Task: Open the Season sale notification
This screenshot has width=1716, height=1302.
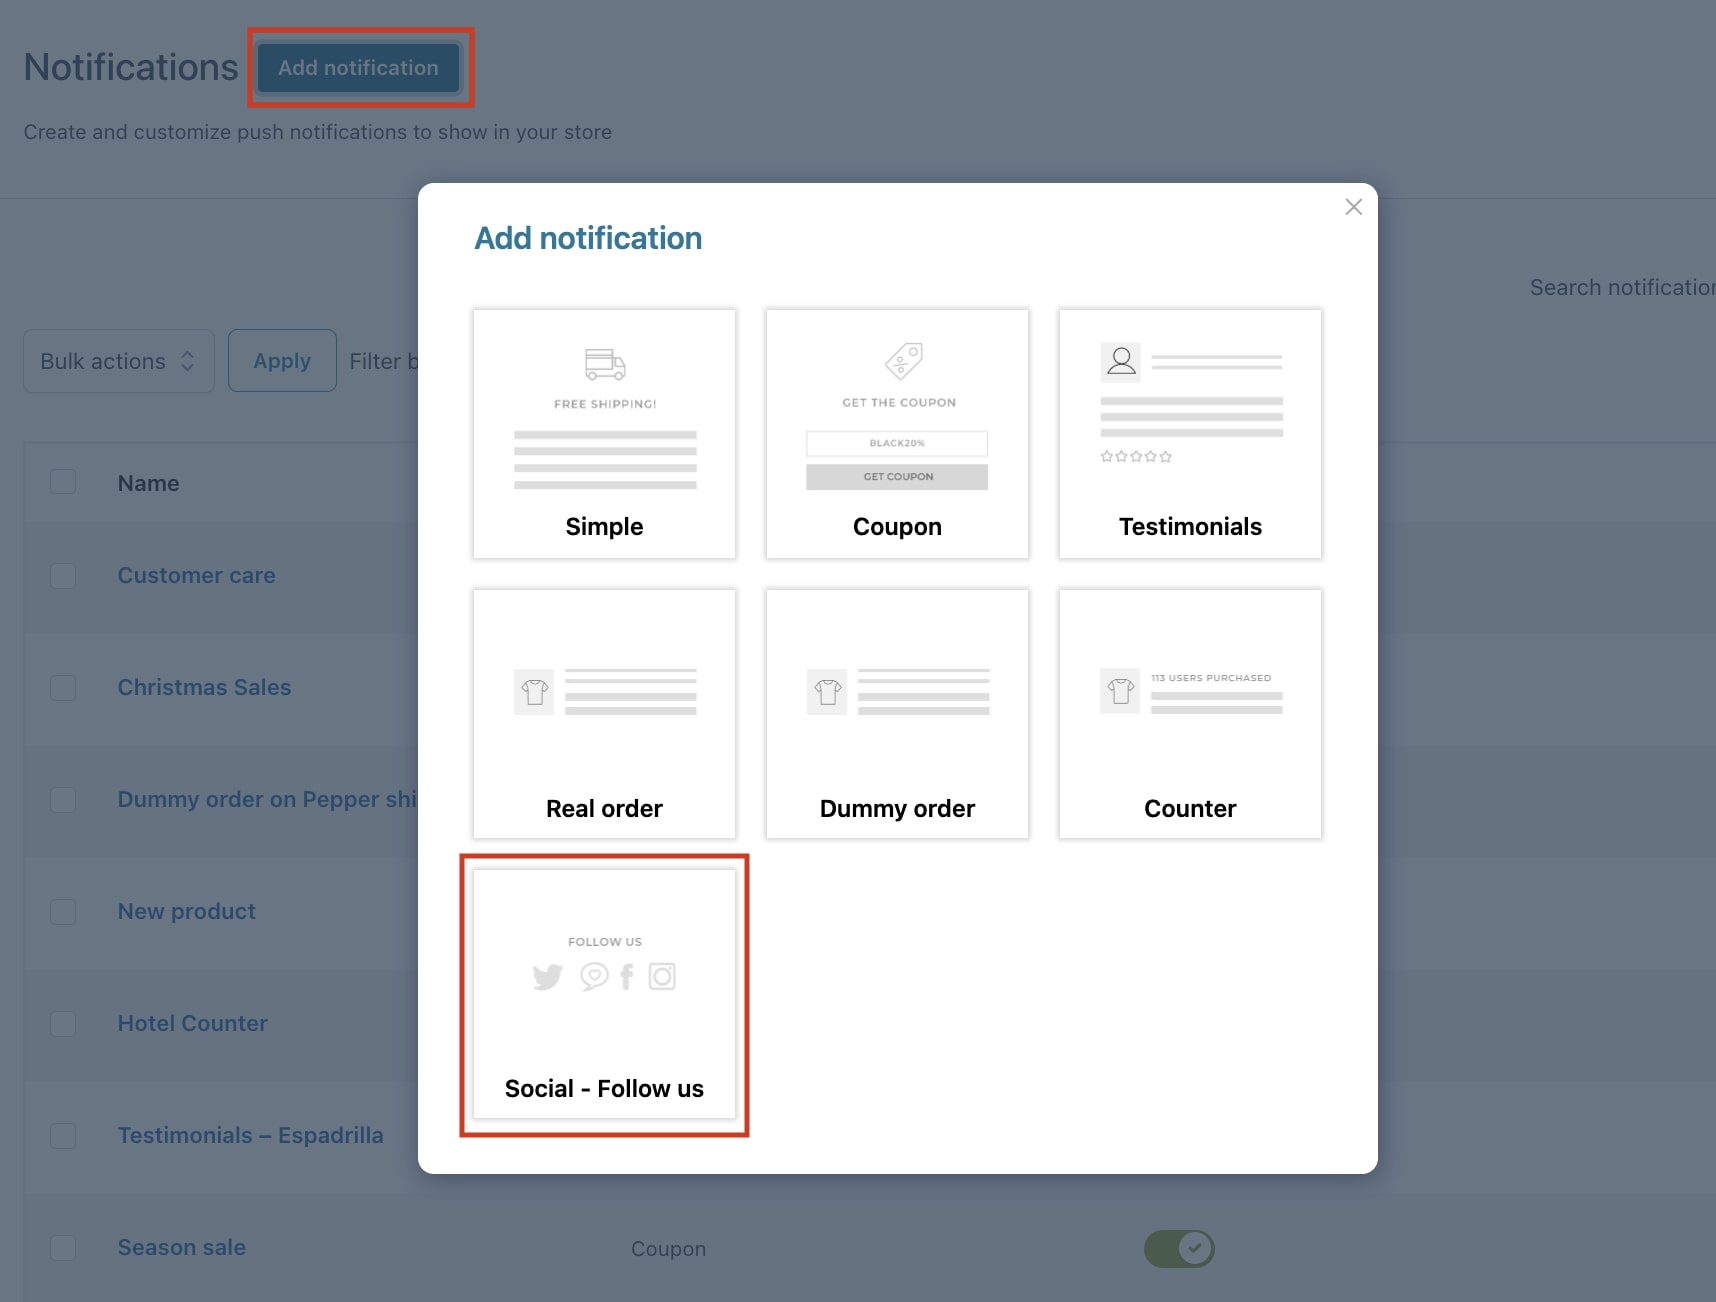Action: point(181,1247)
